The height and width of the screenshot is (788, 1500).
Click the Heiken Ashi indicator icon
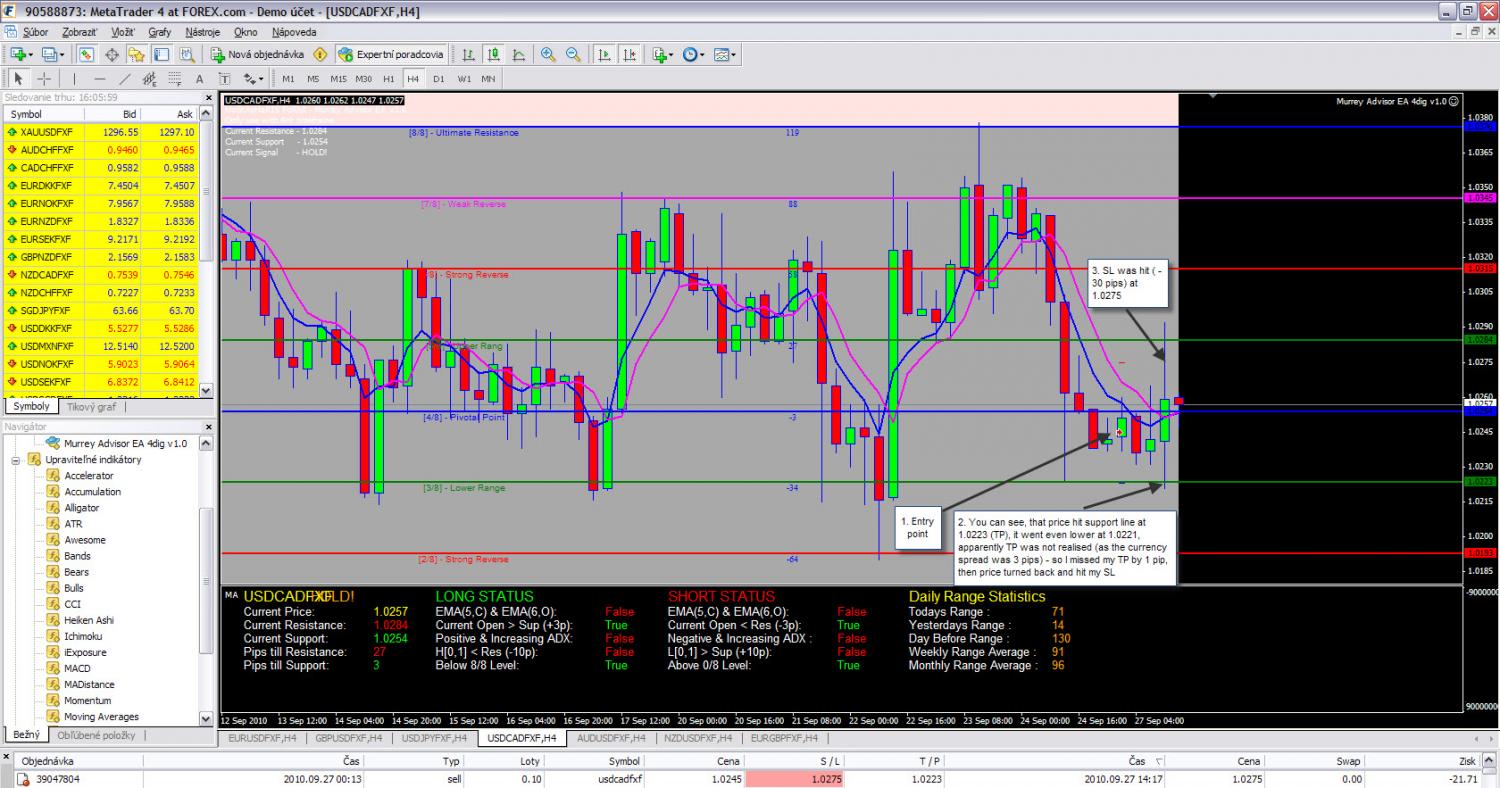pyautogui.click(x=53, y=620)
